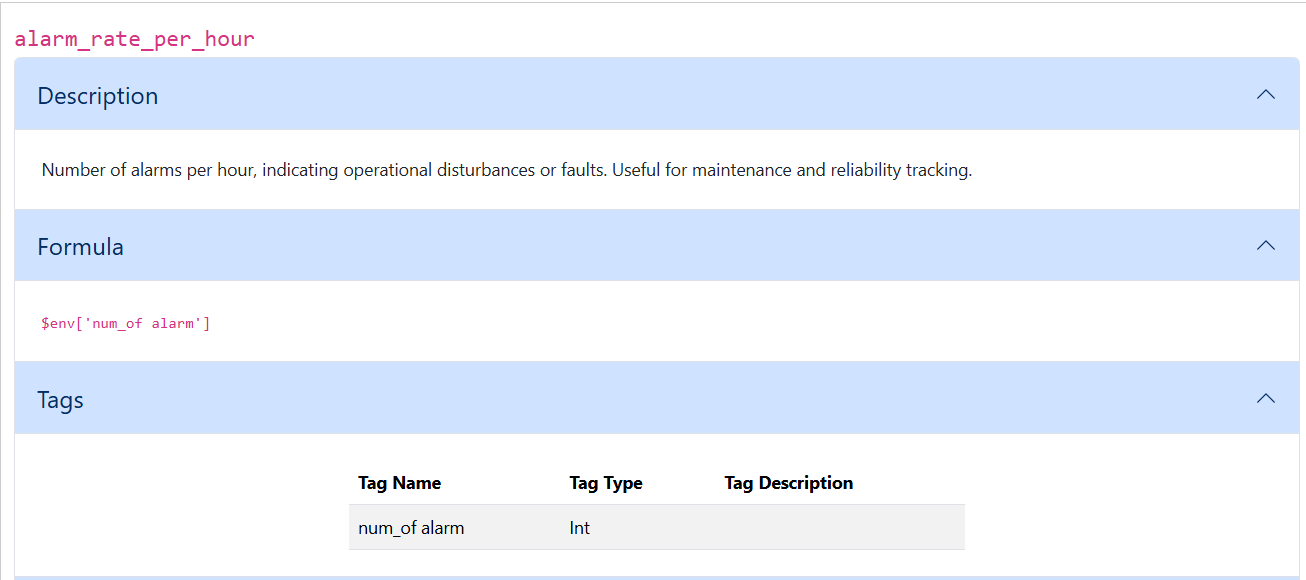Image resolution: width=1306 pixels, height=580 pixels.
Task: Click the Tag Type column header
Action: pyautogui.click(x=605, y=483)
